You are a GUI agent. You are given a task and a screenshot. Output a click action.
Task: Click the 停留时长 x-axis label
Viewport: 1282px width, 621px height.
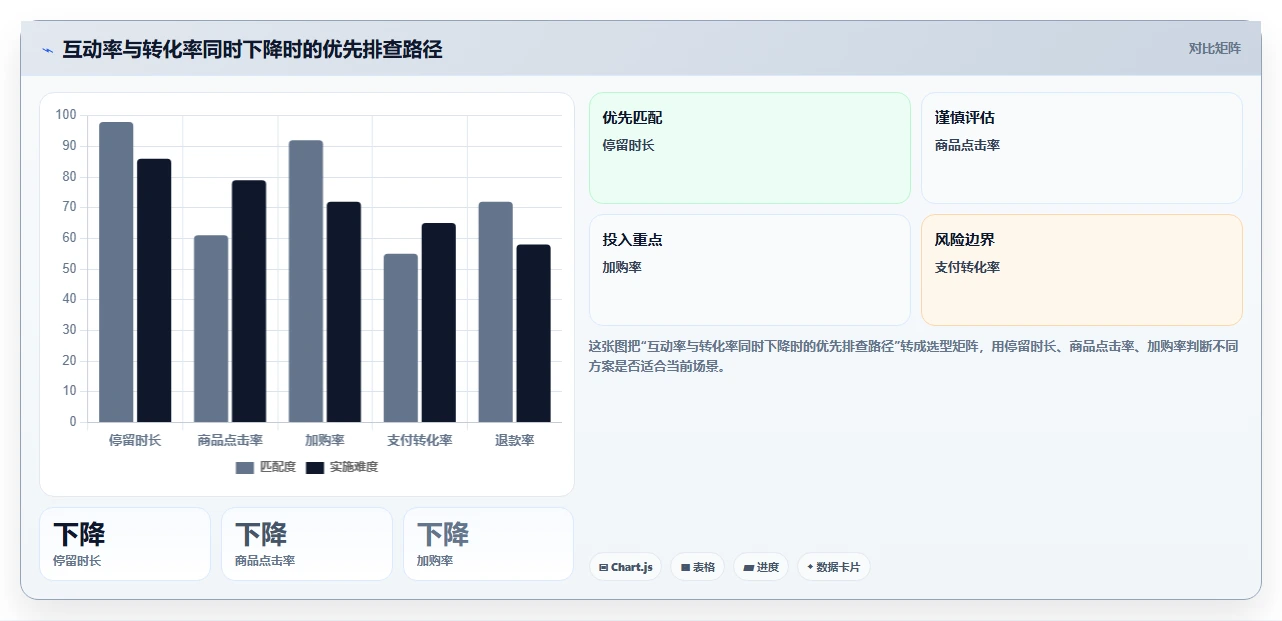point(135,440)
